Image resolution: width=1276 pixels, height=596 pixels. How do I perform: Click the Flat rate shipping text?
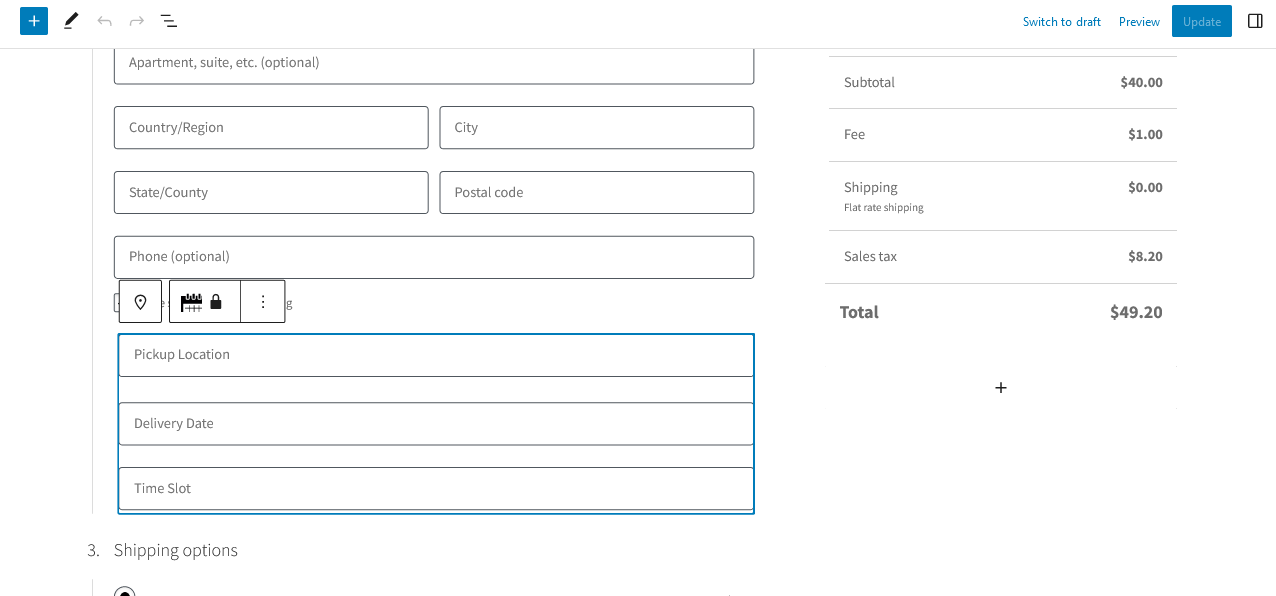point(884,208)
